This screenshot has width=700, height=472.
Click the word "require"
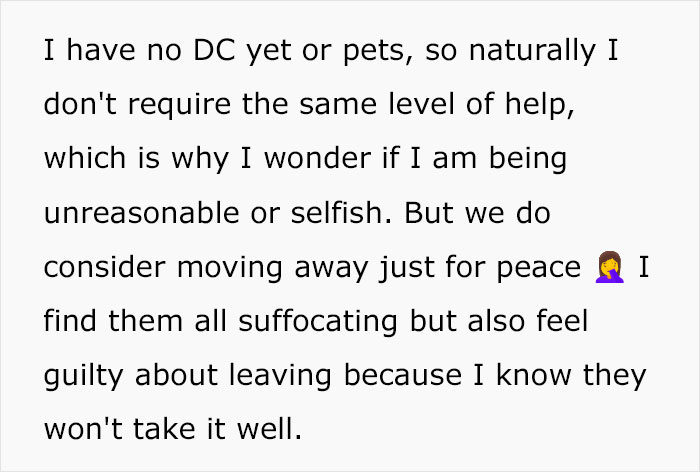tap(156, 107)
